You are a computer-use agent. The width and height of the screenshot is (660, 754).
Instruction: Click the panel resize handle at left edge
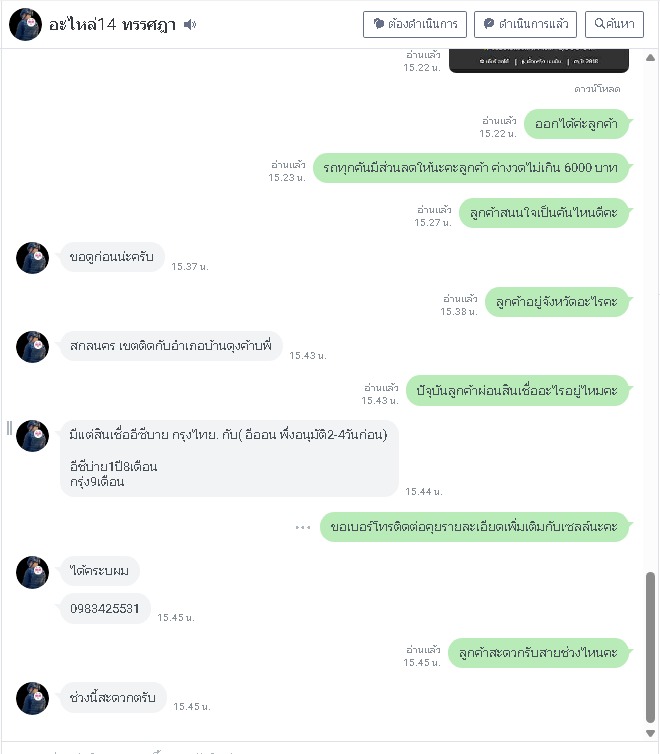tap(9, 428)
